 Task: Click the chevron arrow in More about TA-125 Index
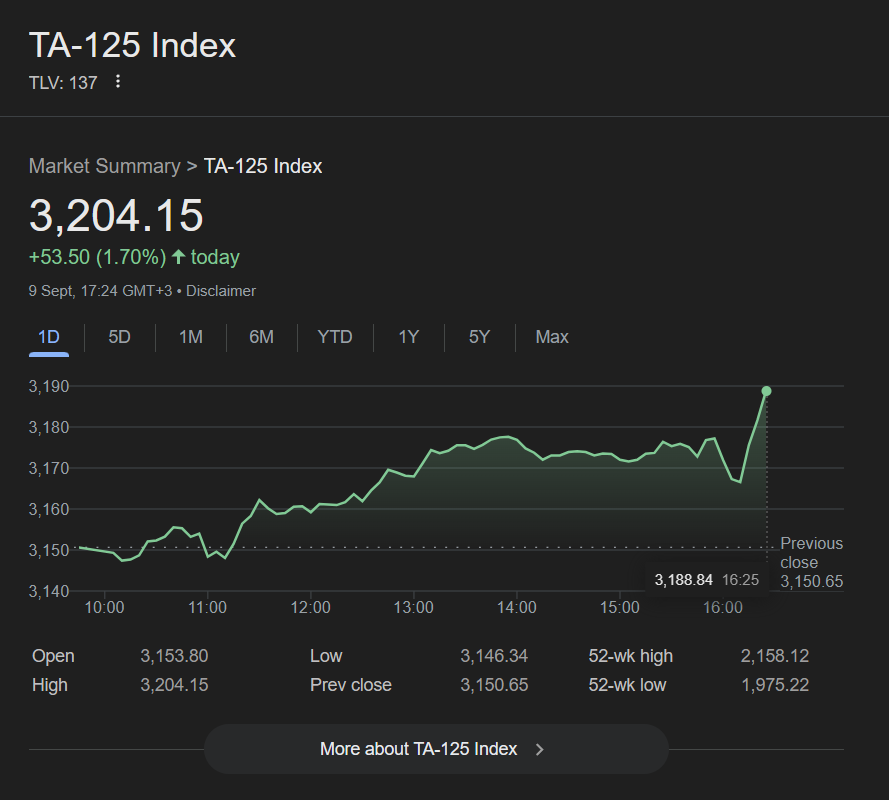click(x=540, y=749)
